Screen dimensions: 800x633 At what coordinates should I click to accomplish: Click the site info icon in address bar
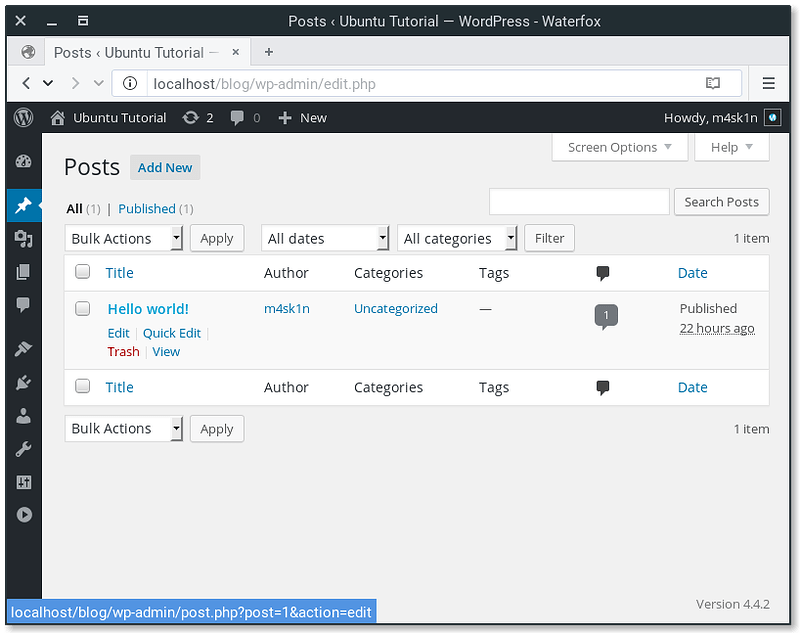pyautogui.click(x=130, y=83)
